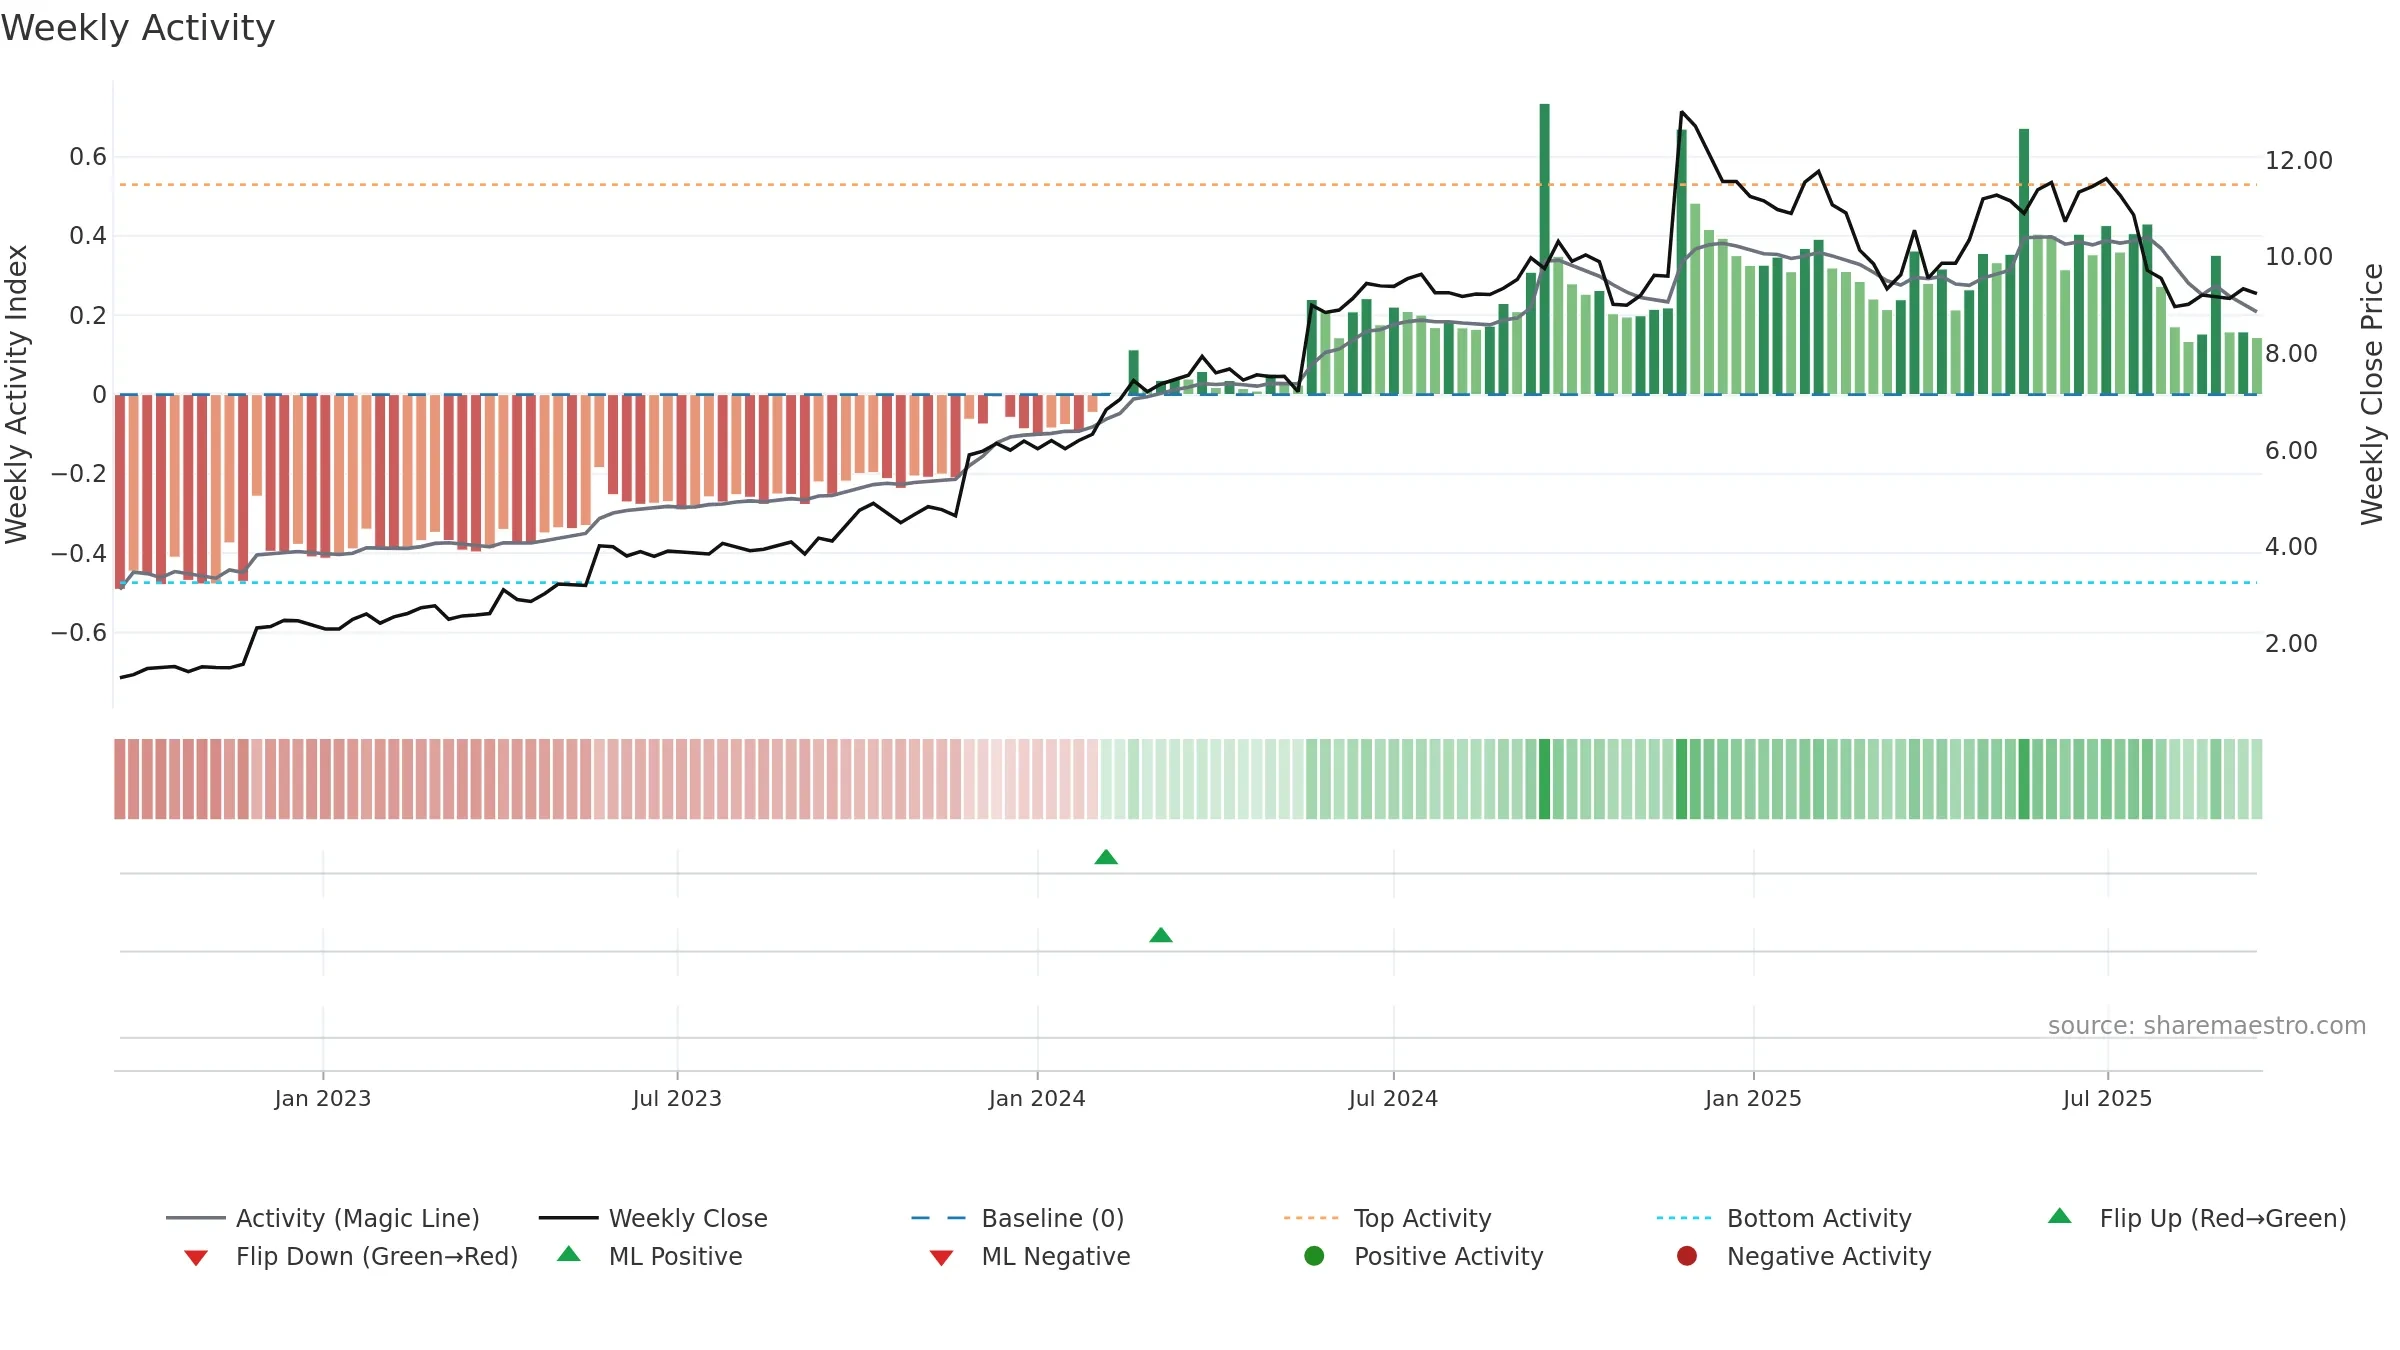Click the Activity (Magic Line) gray line sample
The image size is (2400, 1350).
click(195, 1218)
